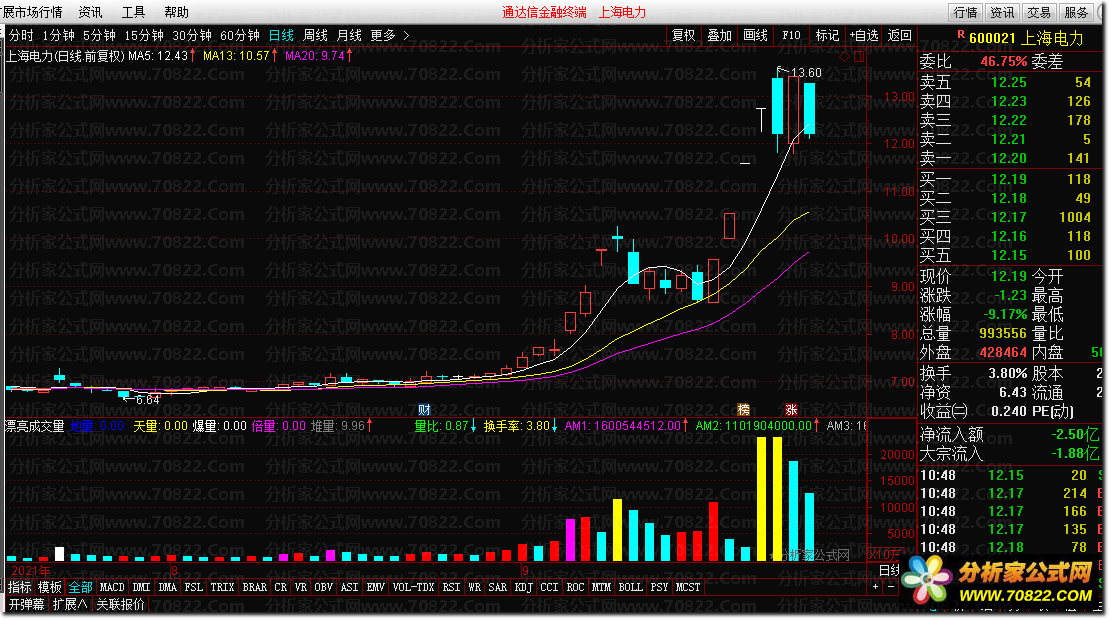1111x620 pixels.
Task: Select the MACD indicator
Action: [x=112, y=587]
